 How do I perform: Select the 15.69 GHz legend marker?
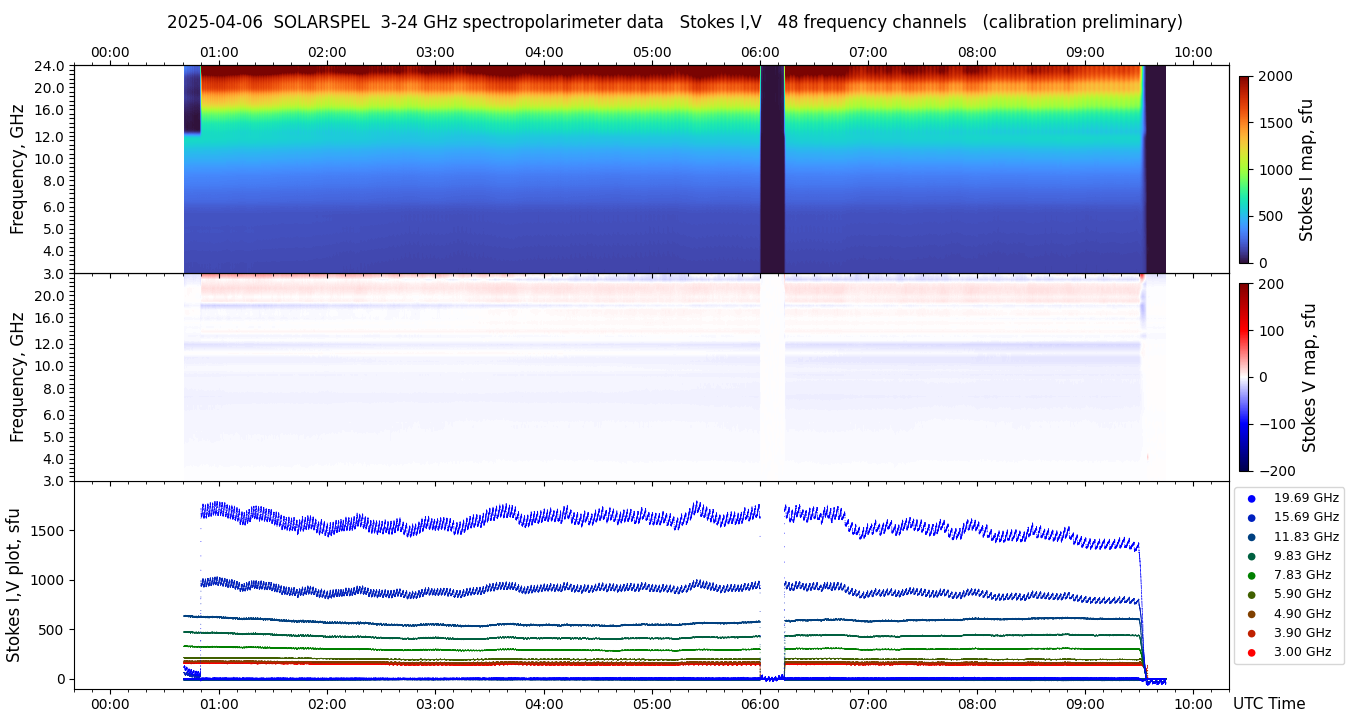pos(1251,517)
